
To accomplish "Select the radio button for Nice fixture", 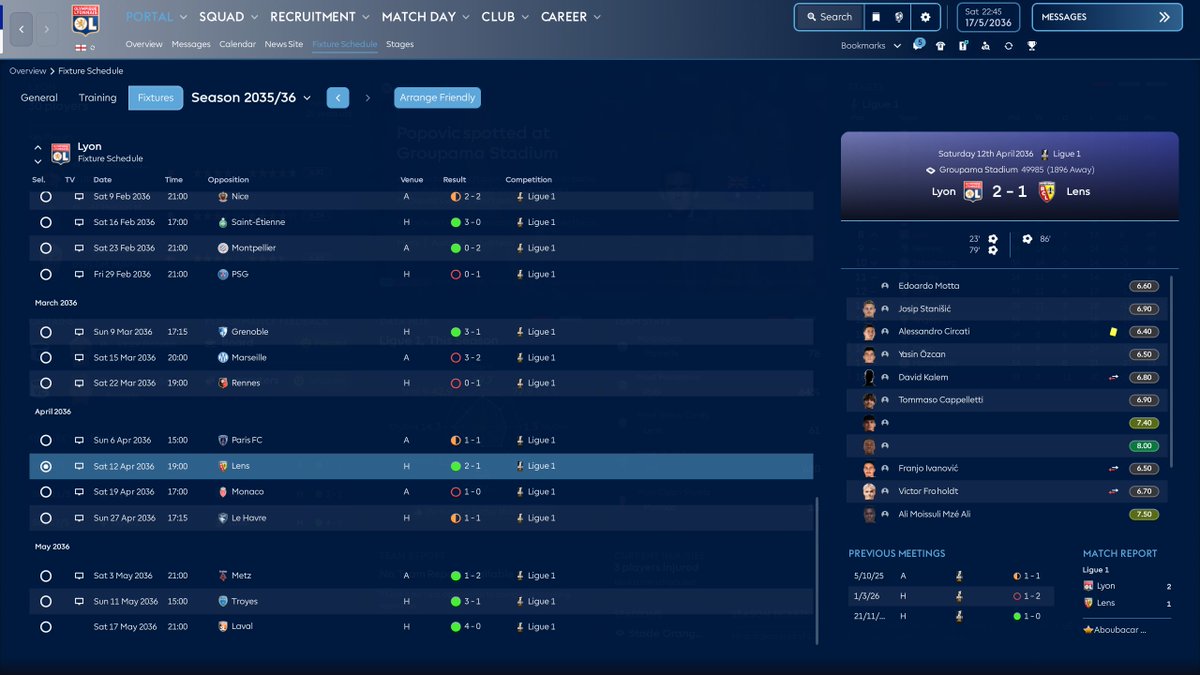I will pos(46,197).
